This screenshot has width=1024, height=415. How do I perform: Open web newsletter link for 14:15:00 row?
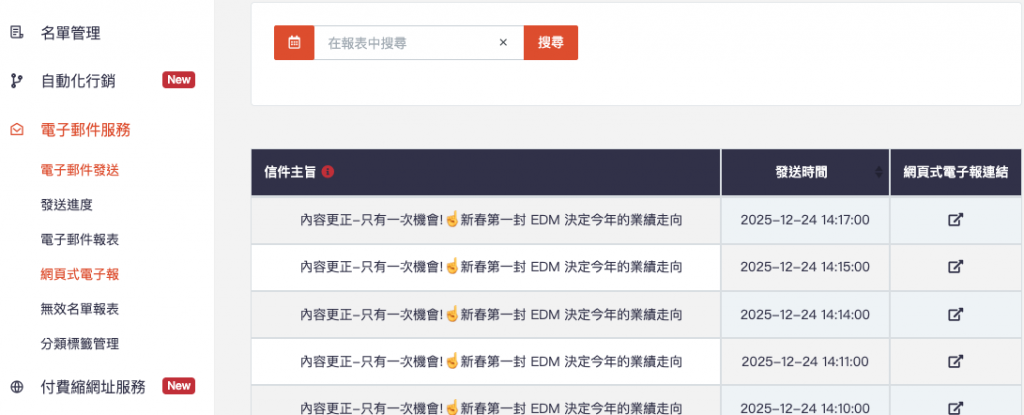955,267
